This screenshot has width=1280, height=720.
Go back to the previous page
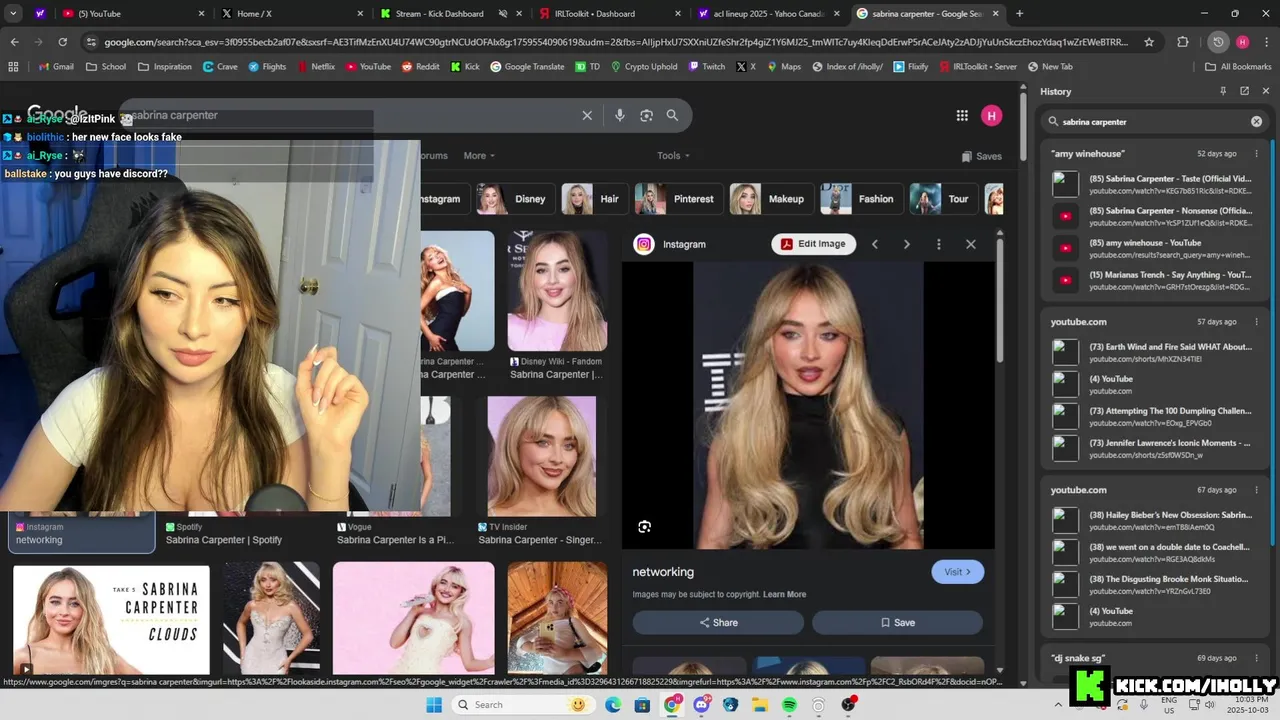pos(14,42)
